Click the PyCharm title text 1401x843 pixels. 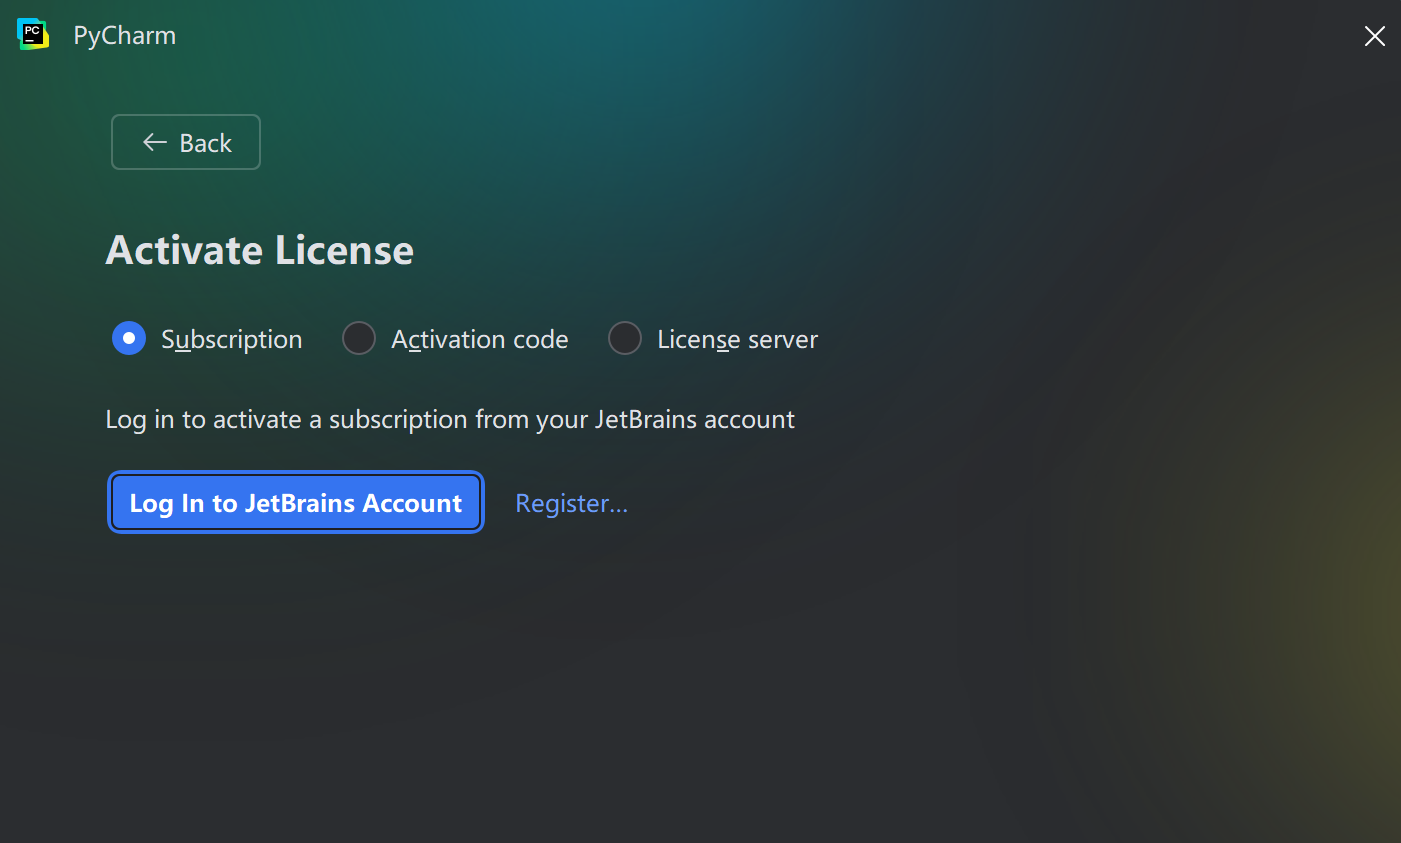pyautogui.click(x=125, y=36)
